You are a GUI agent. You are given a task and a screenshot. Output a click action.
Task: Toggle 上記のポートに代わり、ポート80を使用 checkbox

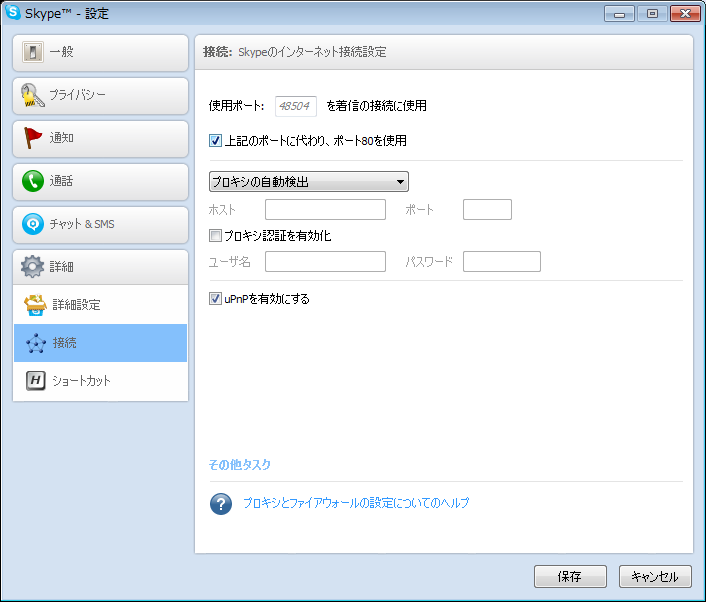215,140
